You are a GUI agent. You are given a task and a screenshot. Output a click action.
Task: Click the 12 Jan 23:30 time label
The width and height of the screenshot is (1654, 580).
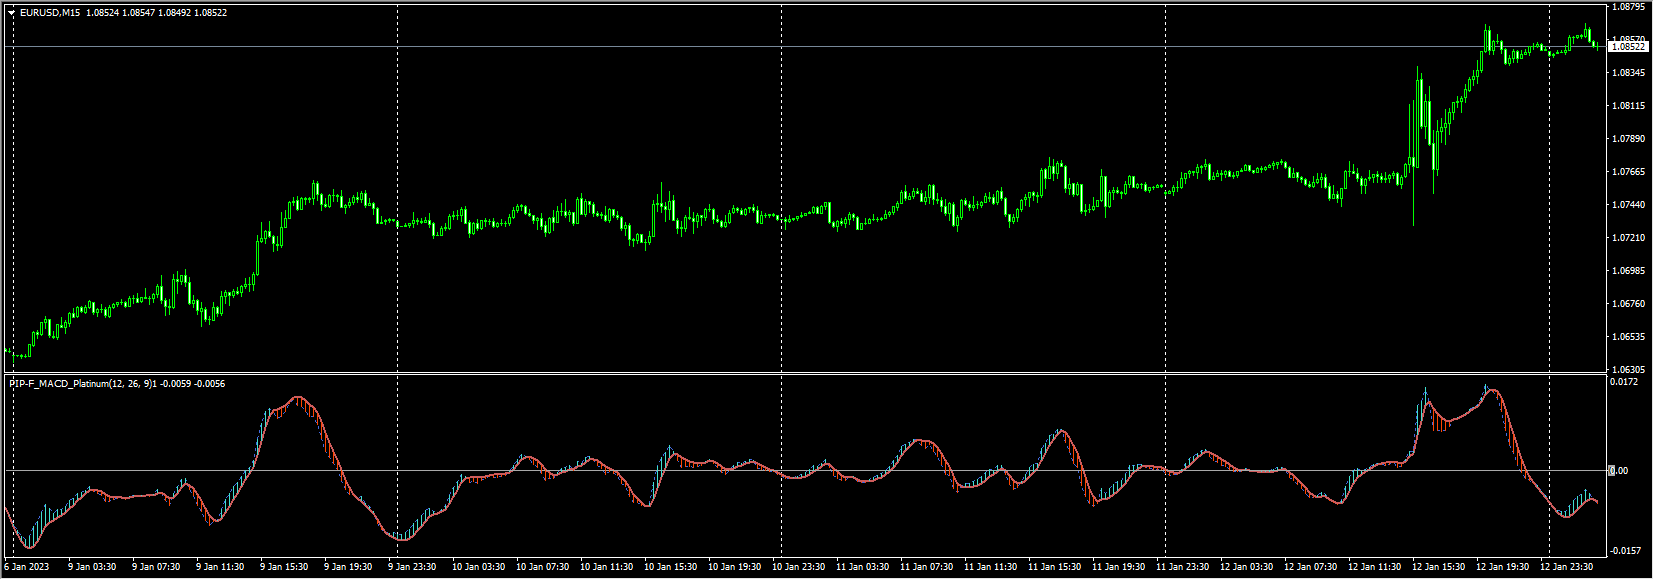pos(1566,567)
